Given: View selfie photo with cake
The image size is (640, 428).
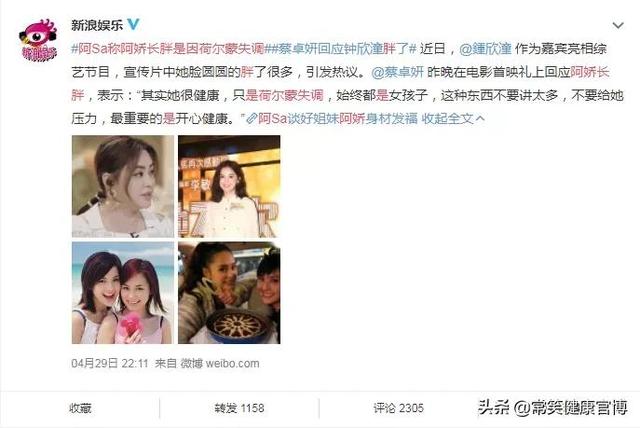Looking at the screenshot, I should [x=229, y=293].
